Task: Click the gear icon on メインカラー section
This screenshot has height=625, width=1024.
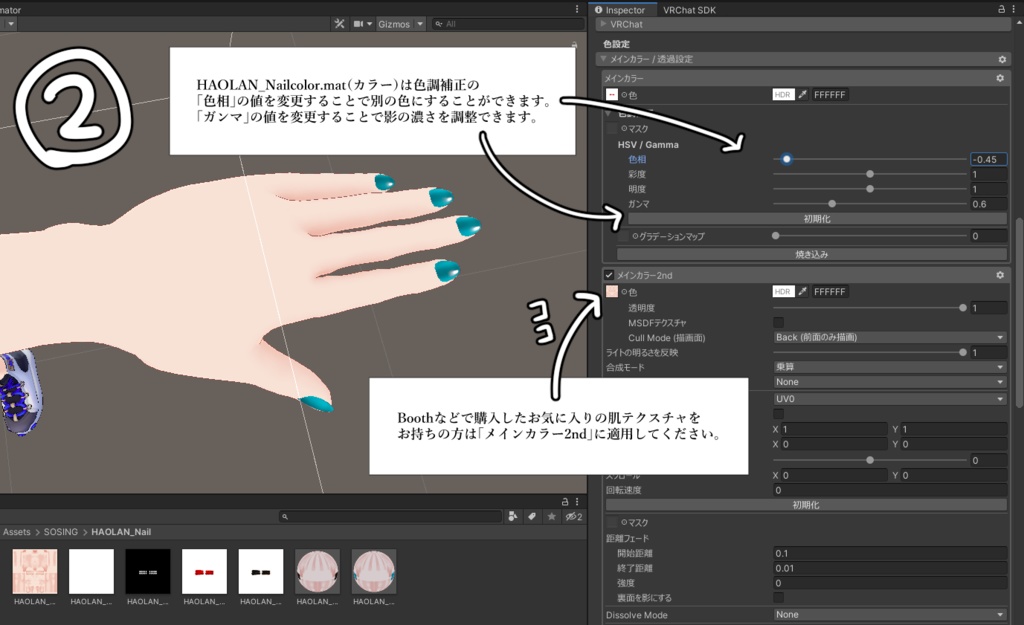Action: (x=1000, y=77)
